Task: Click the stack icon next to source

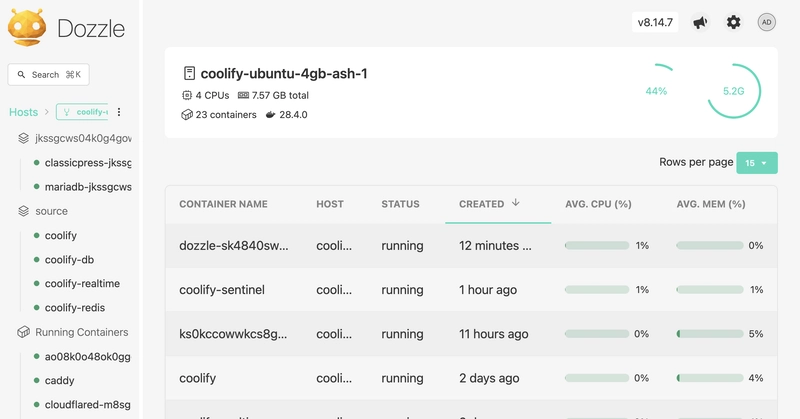Action: coord(24,211)
